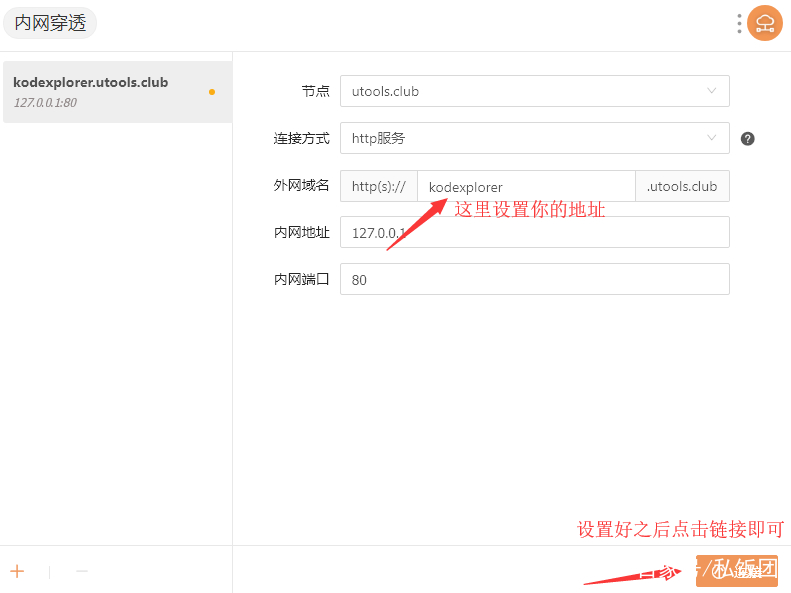Click the 内网穿透 title tag
Image resolution: width=791 pixels, height=593 pixels.
pyautogui.click(x=50, y=24)
